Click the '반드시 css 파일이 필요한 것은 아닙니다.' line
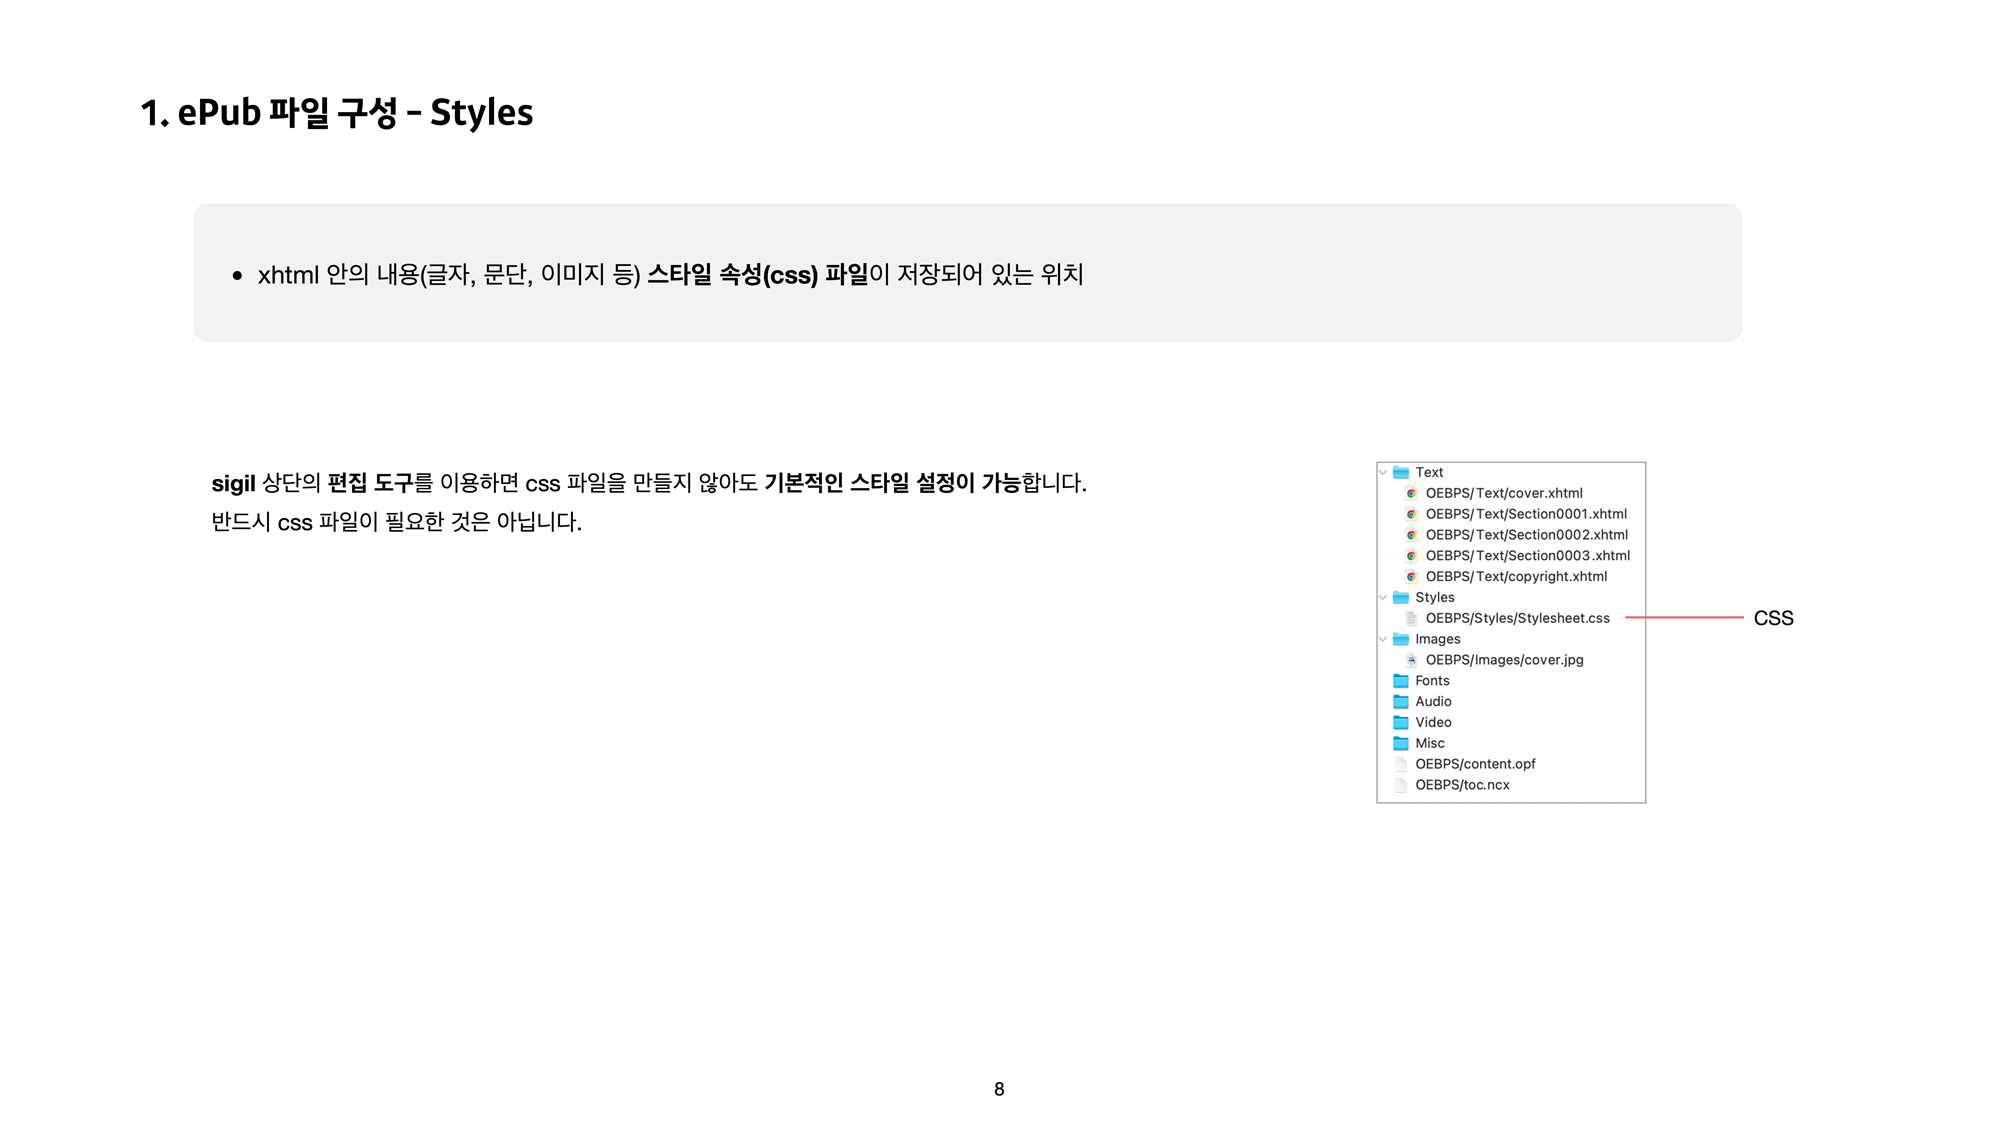 point(397,522)
